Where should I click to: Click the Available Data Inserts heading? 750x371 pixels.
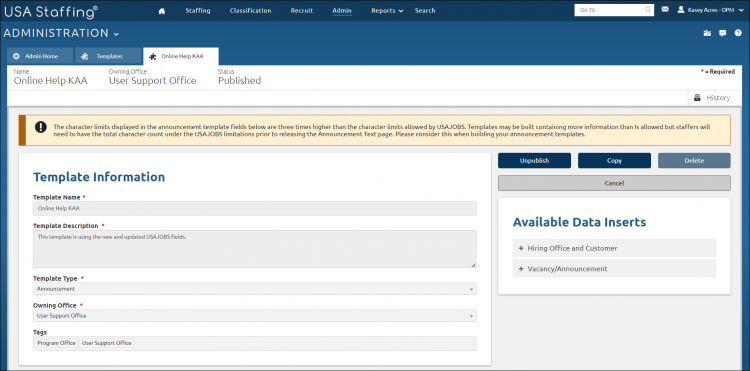(579, 222)
